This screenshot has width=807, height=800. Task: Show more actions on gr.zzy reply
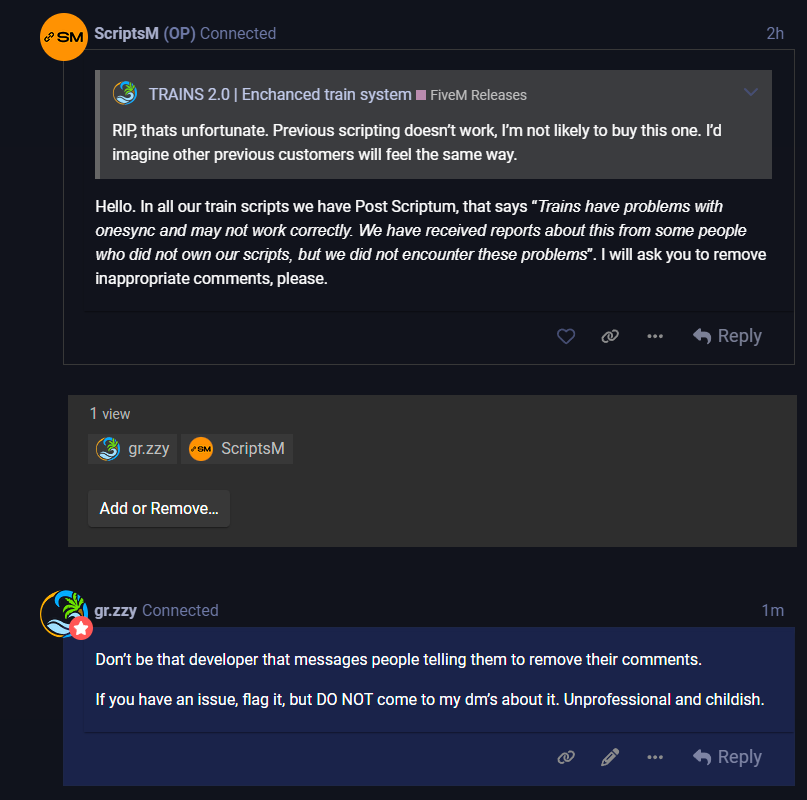(x=655, y=758)
